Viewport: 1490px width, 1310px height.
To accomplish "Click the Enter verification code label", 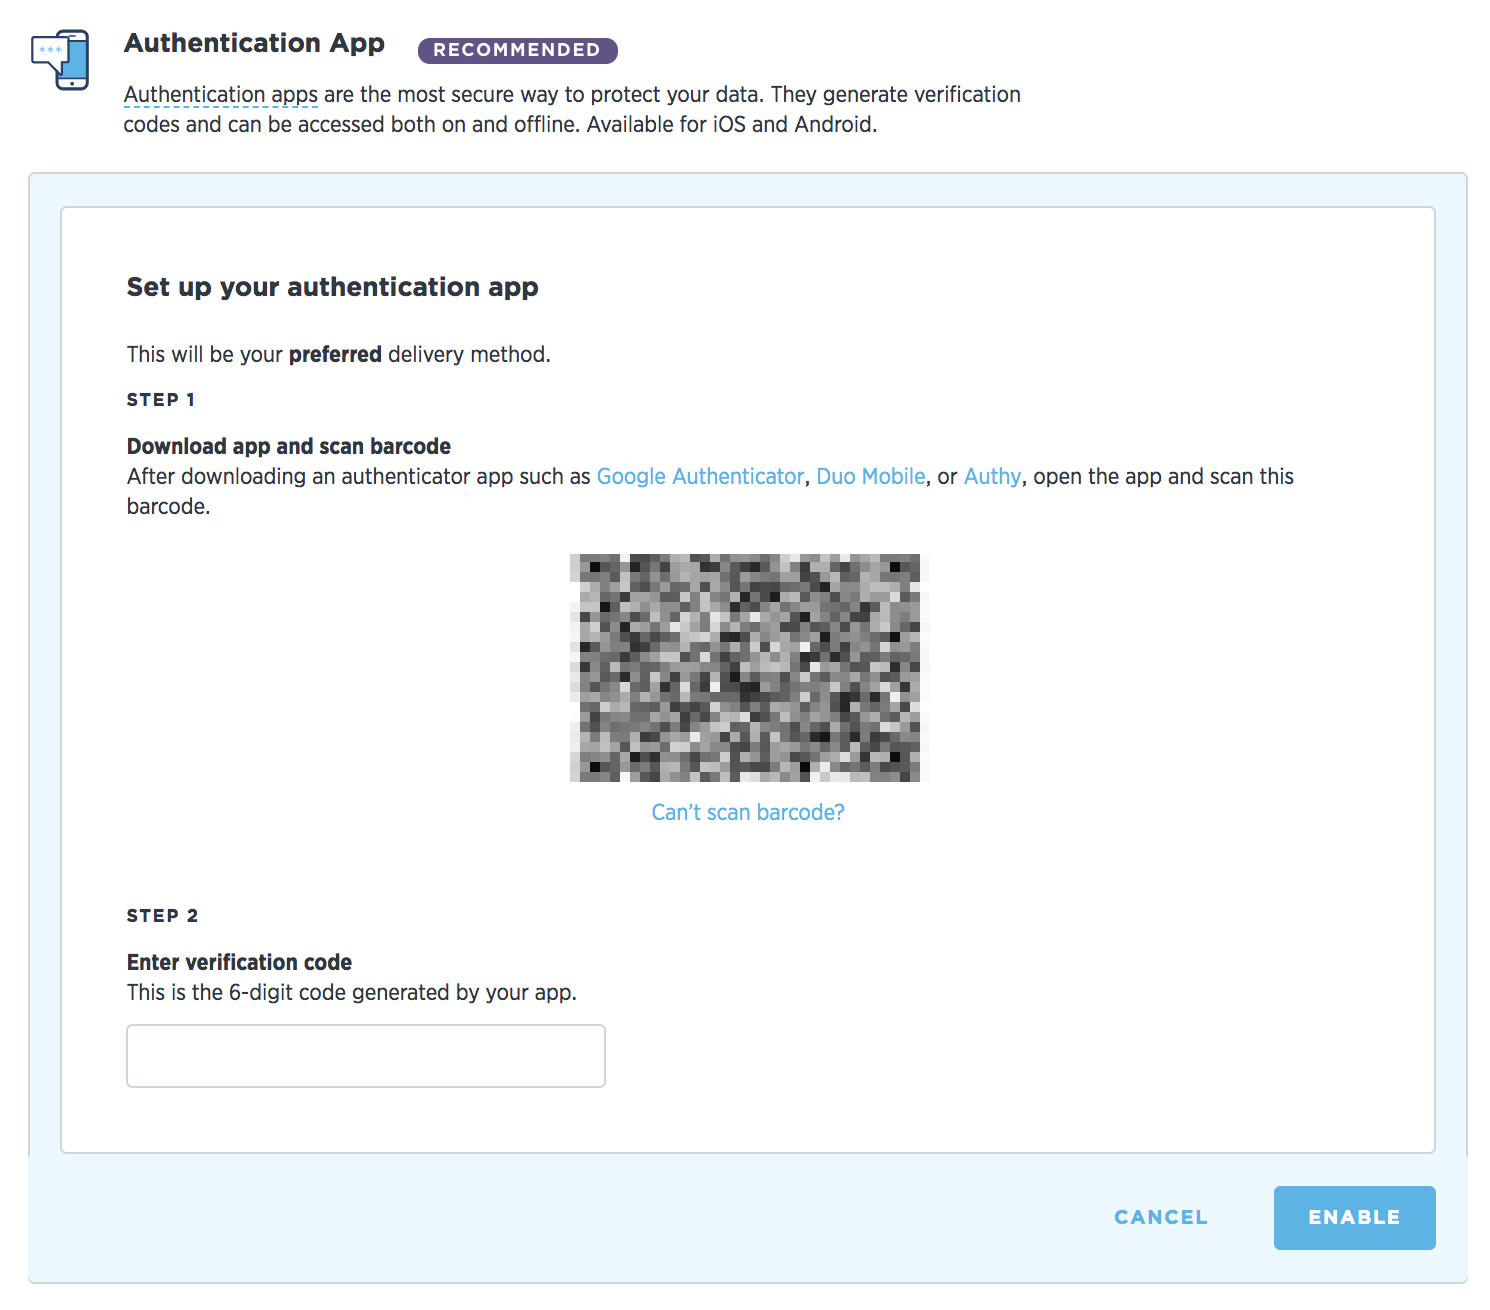I will [239, 963].
